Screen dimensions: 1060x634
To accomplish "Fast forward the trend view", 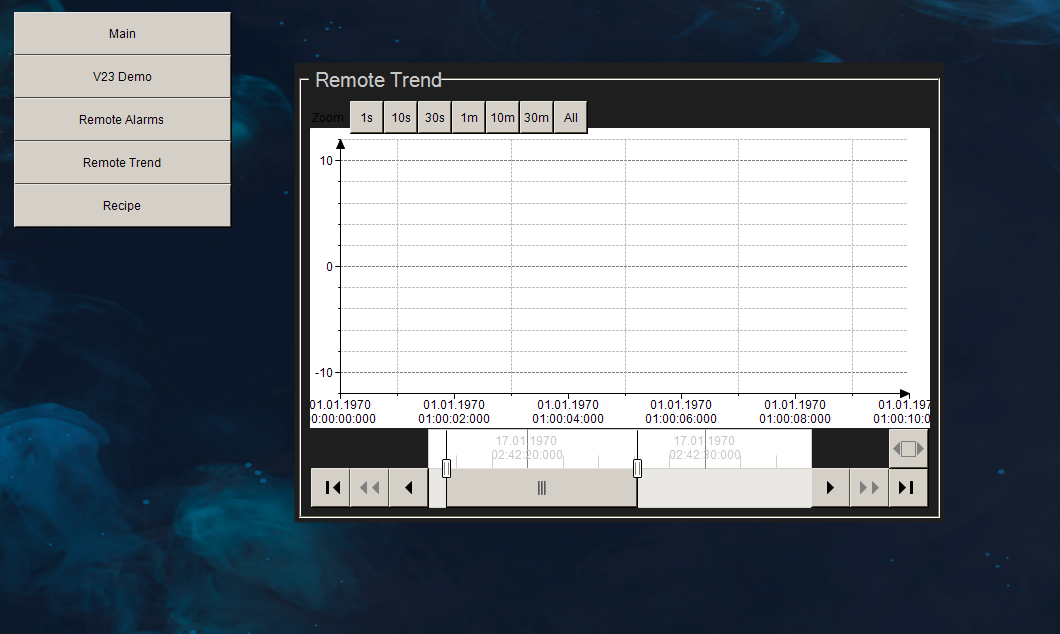I will click(x=869, y=487).
